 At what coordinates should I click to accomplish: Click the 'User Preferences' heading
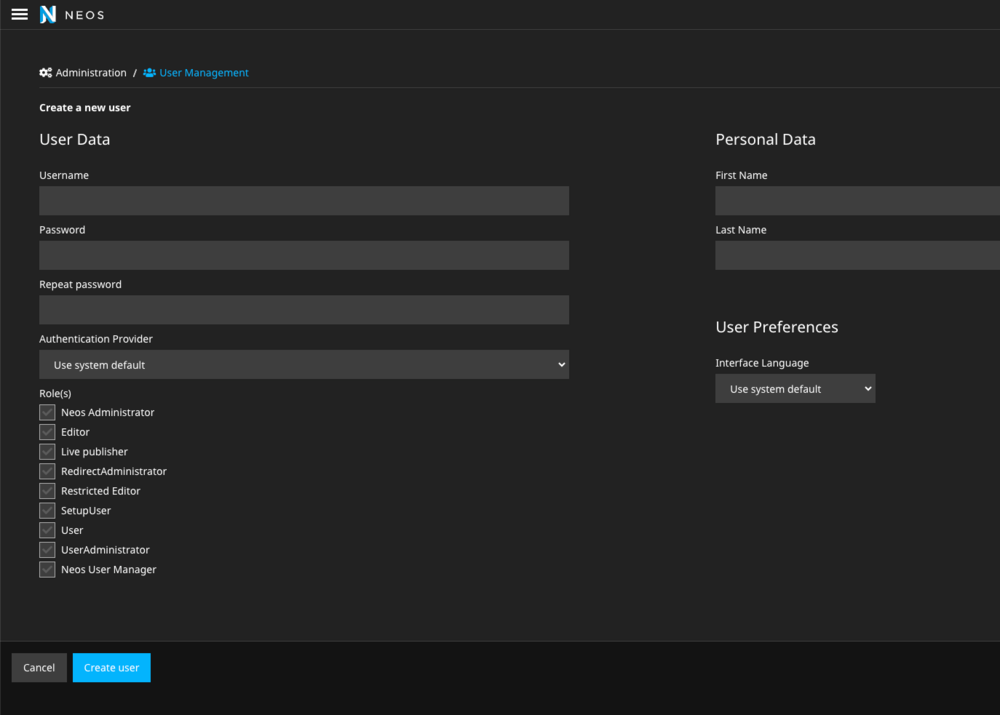[777, 327]
